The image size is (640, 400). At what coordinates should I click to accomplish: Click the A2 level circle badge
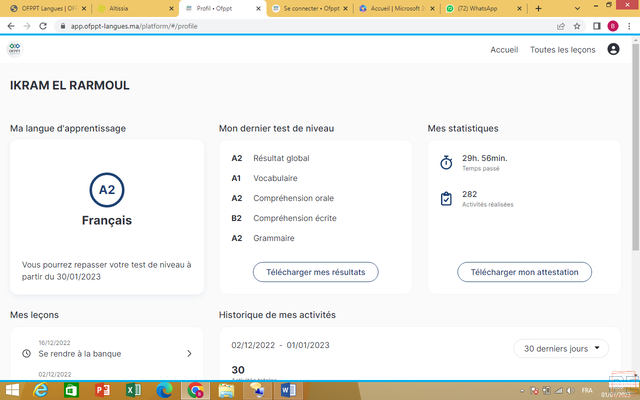tap(107, 190)
